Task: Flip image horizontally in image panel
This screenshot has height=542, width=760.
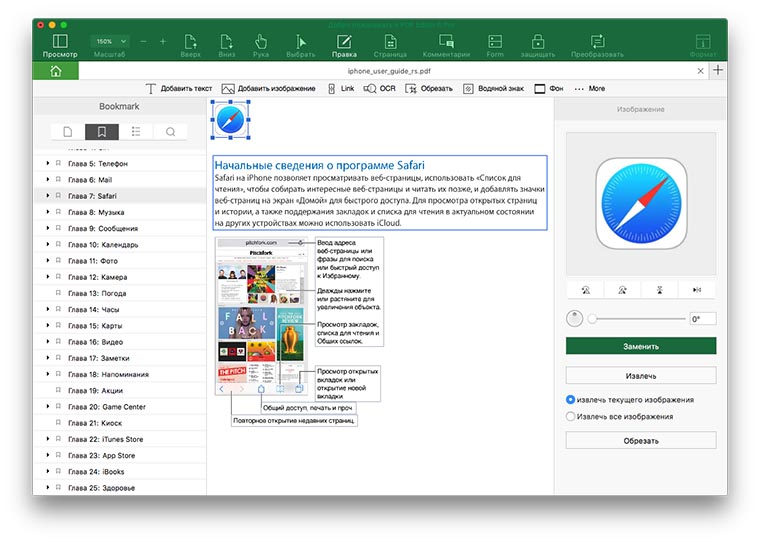Action: [695, 290]
